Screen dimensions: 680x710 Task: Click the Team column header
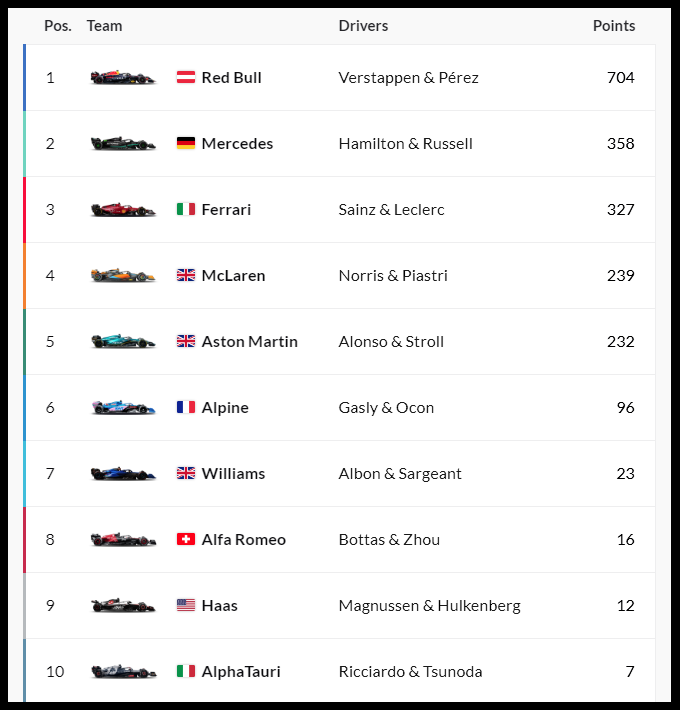(x=105, y=26)
